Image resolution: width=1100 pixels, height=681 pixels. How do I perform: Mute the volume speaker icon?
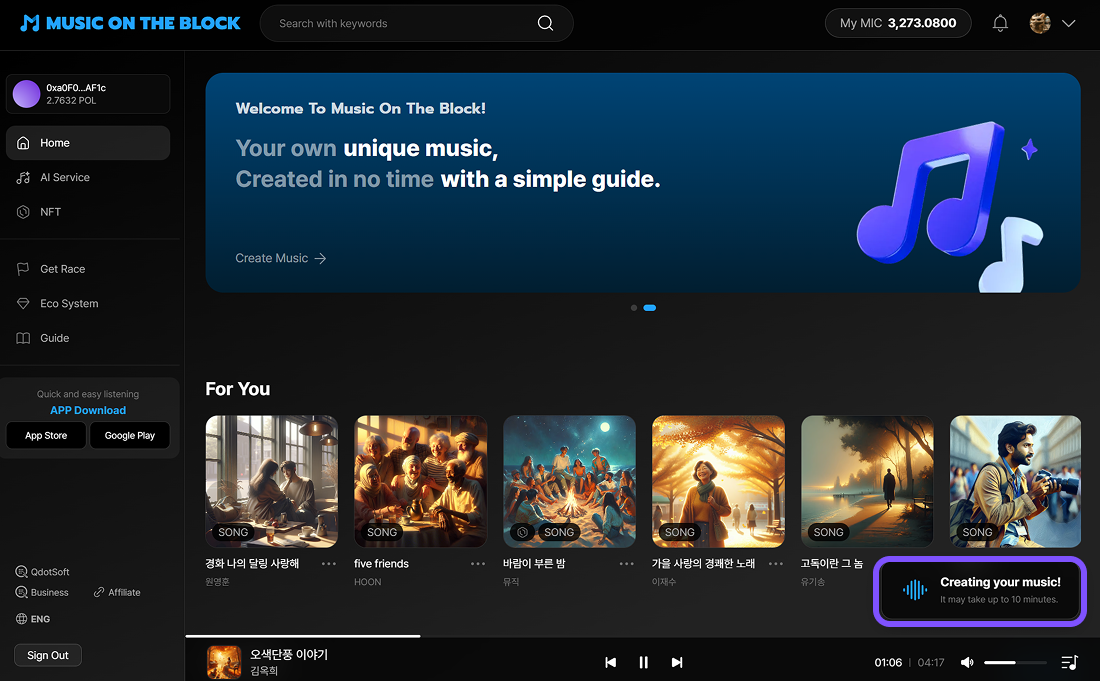(967, 662)
